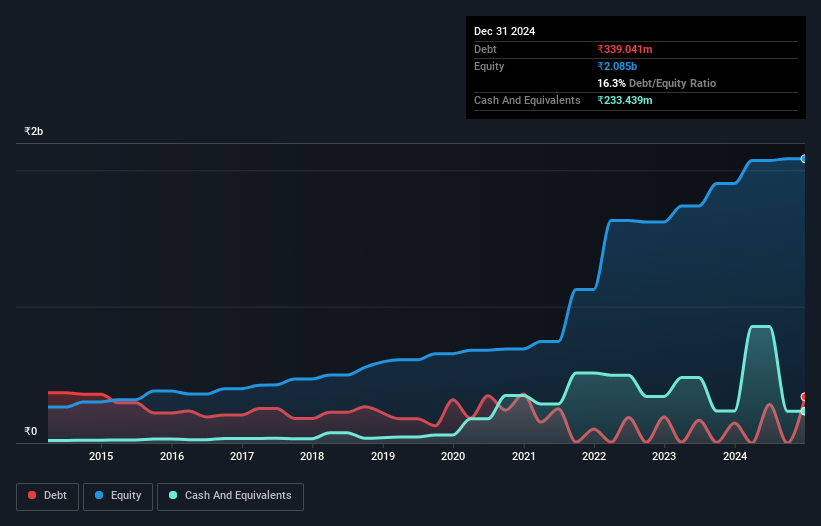Viewport: 821px width, 526px height.
Task: Click the 2015 x-axis label
Action: pos(101,456)
